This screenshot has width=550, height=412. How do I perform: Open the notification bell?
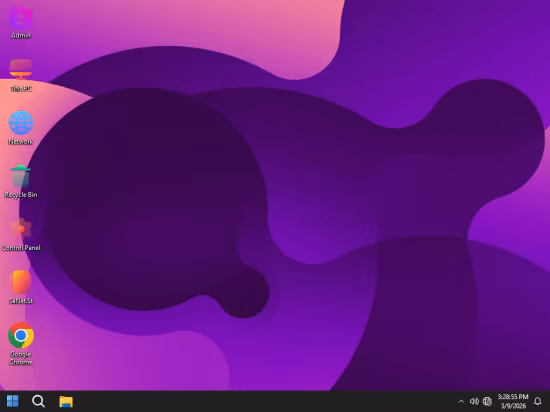537,401
